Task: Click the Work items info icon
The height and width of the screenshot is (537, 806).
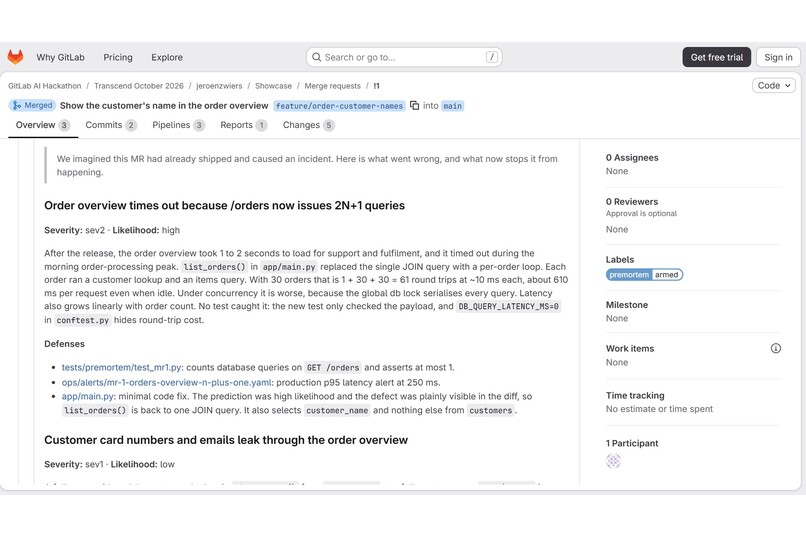Action: (776, 348)
